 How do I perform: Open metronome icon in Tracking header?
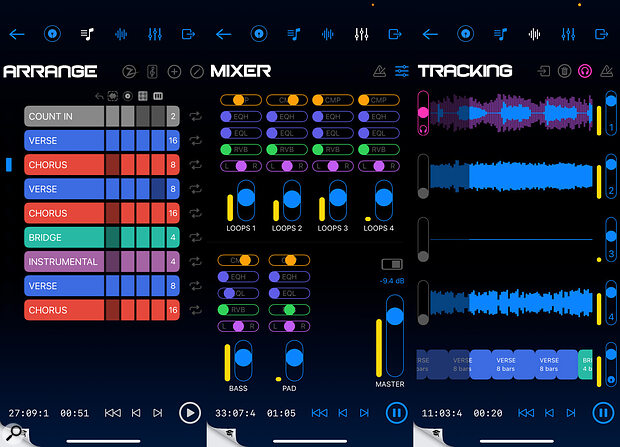pyautogui.click(x=606, y=71)
